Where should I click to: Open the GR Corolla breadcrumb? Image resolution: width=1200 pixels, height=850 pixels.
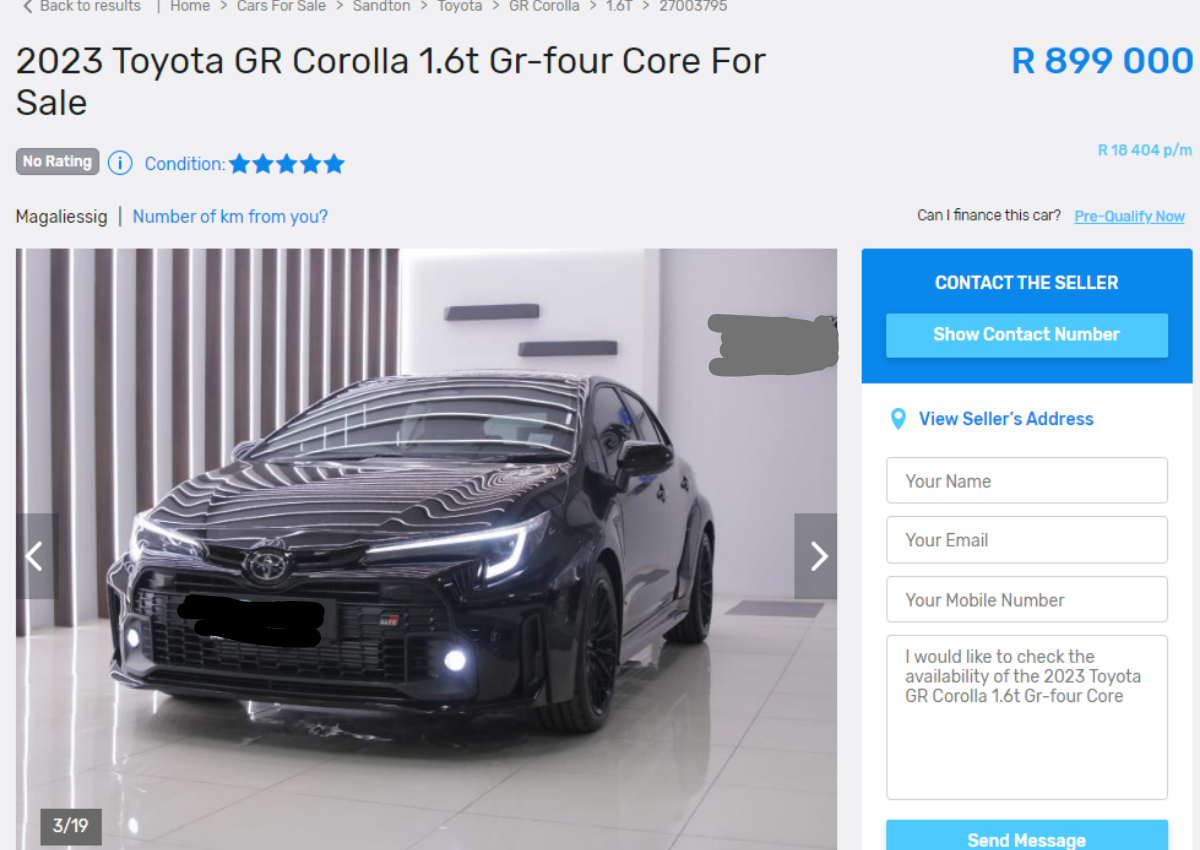(544, 6)
